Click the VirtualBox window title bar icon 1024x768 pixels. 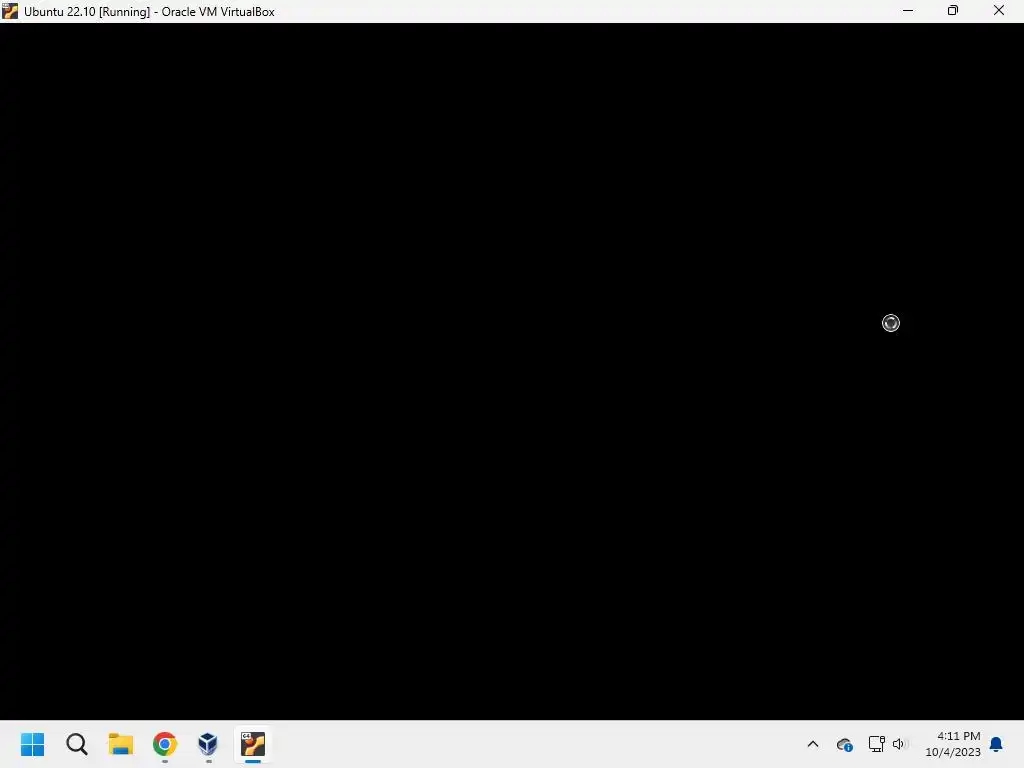coord(10,11)
